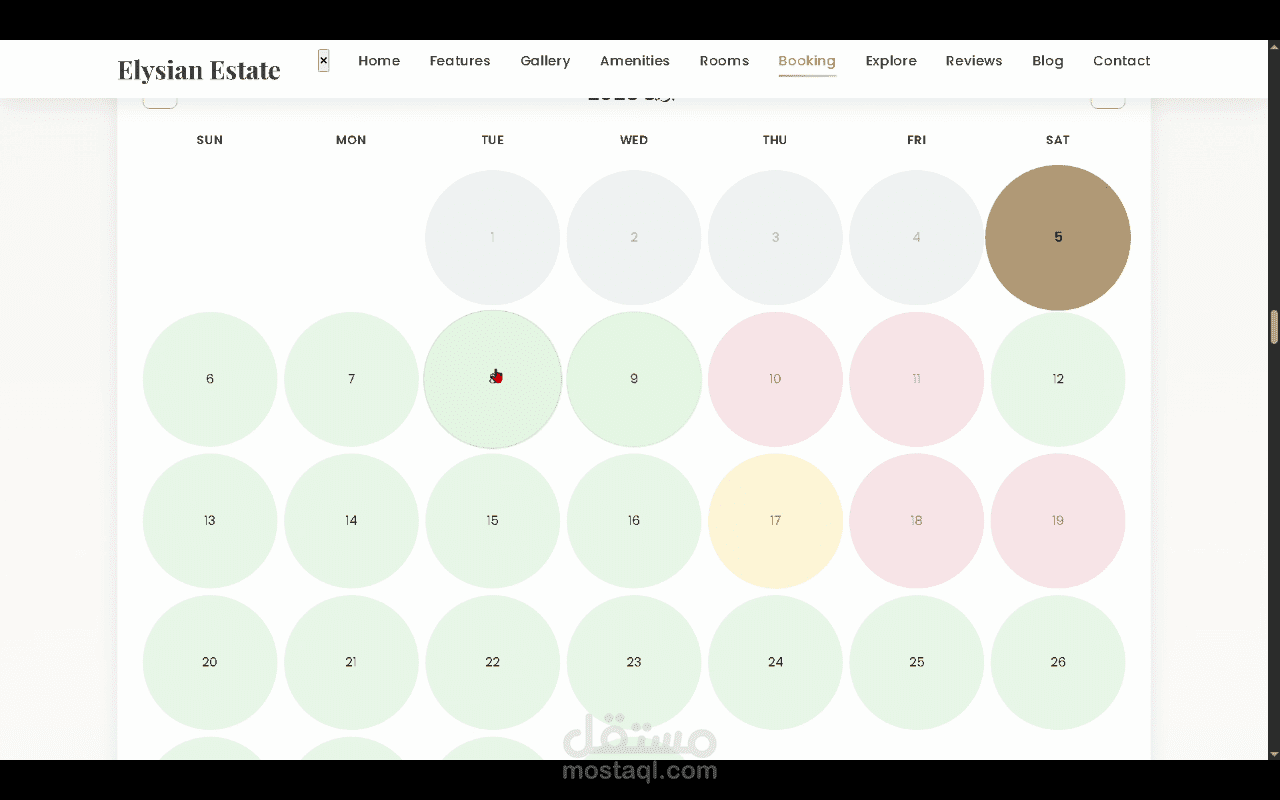1280x800 pixels.
Task: Click the SAT column header
Action: click(1058, 140)
